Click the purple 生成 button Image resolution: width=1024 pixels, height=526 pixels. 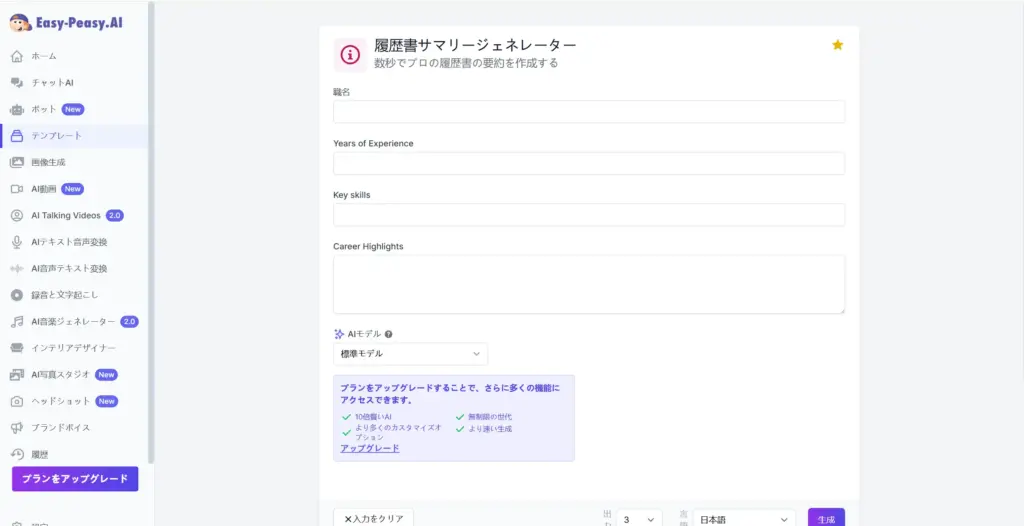[826, 518]
